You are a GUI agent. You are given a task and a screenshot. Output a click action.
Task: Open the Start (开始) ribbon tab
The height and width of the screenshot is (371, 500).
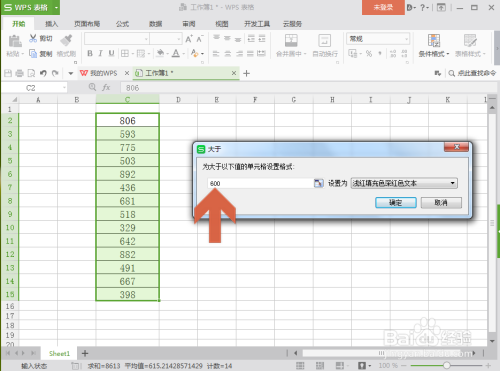point(19,24)
